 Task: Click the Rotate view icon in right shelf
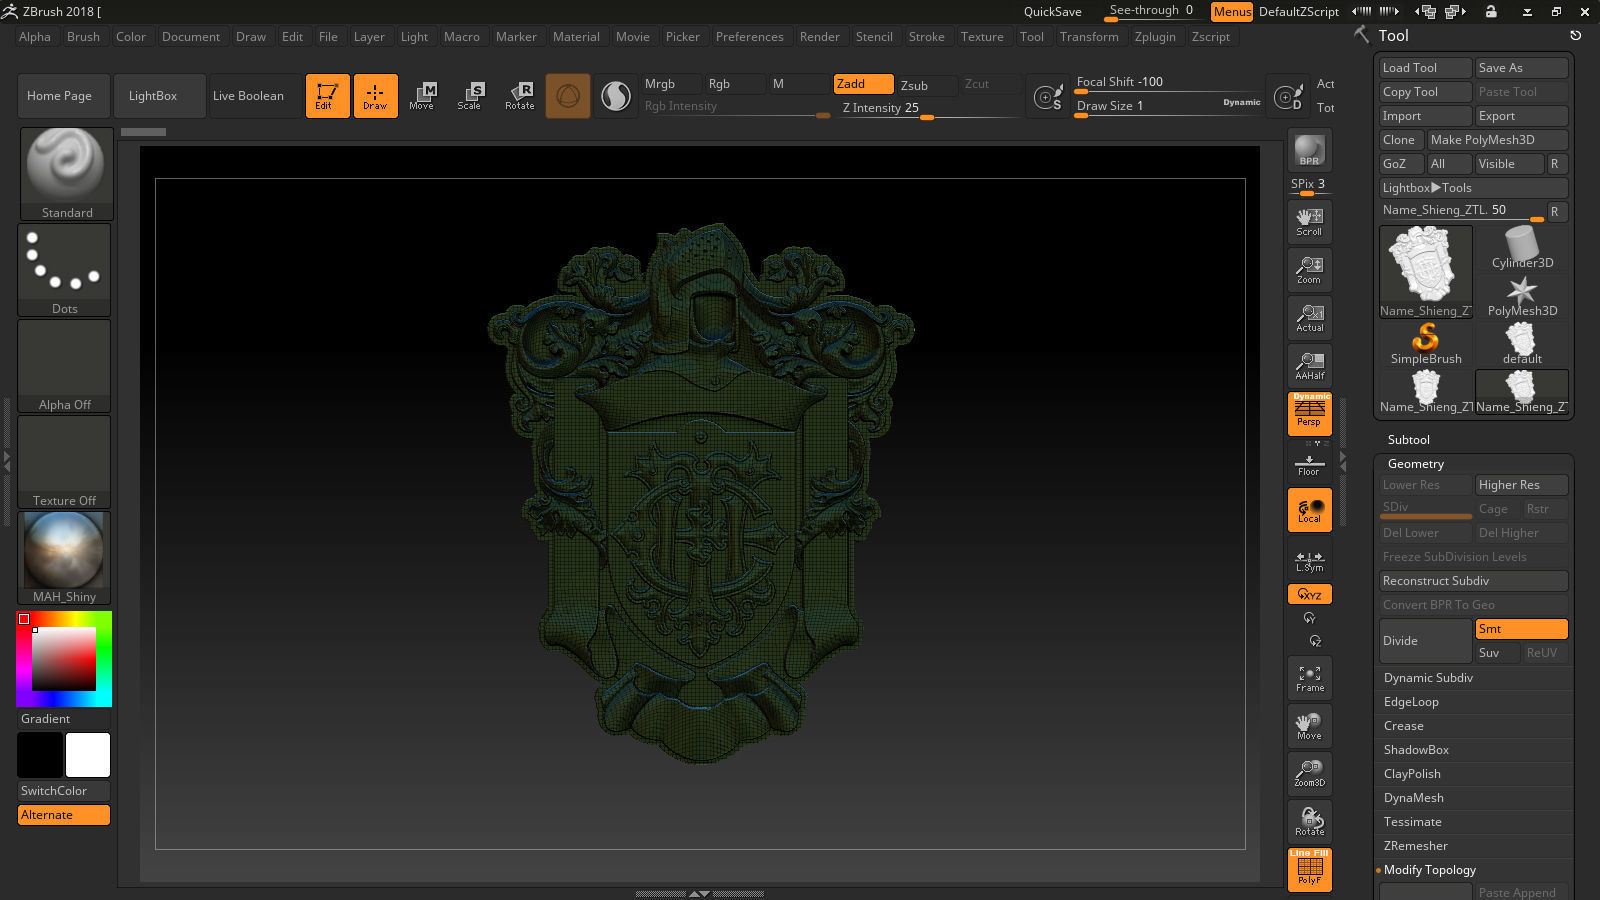click(1309, 822)
